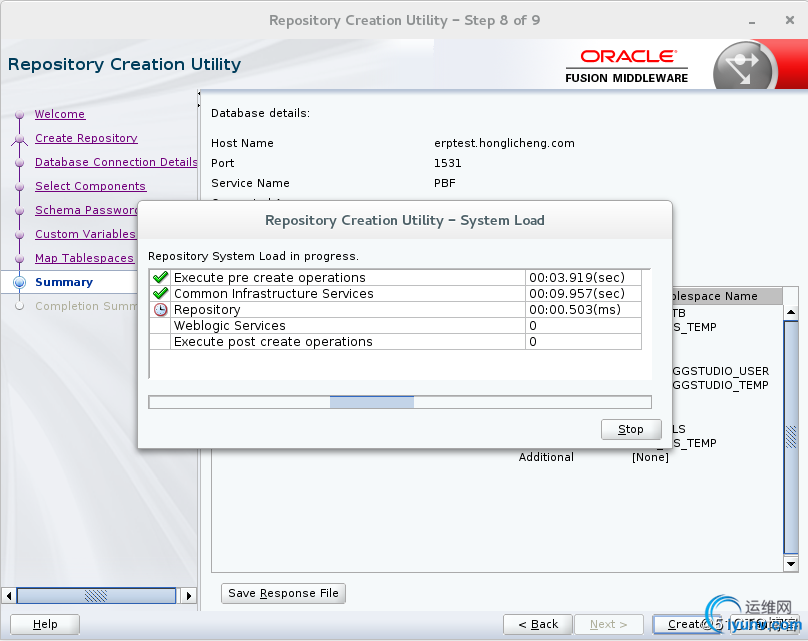
Task: Click the Welcome step bullet in the sidebar
Action: [20, 114]
